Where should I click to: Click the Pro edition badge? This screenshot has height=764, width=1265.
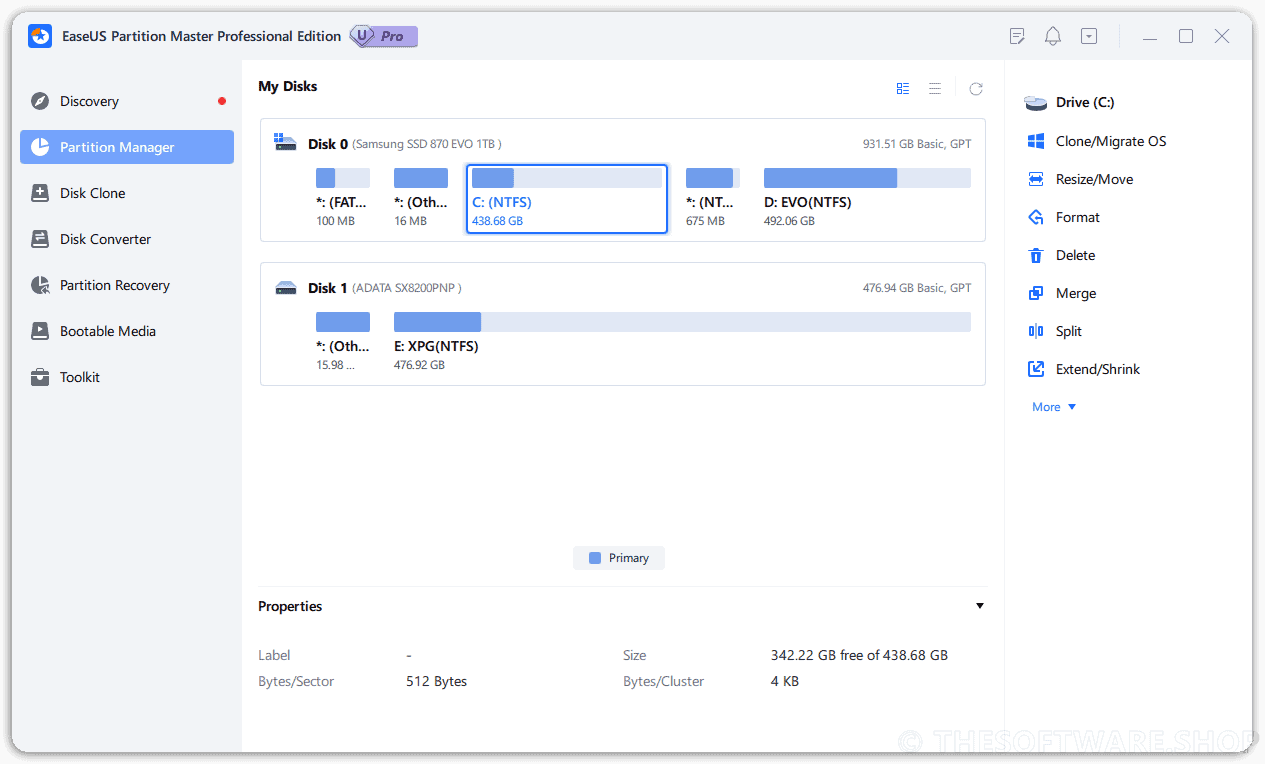tap(383, 36)
